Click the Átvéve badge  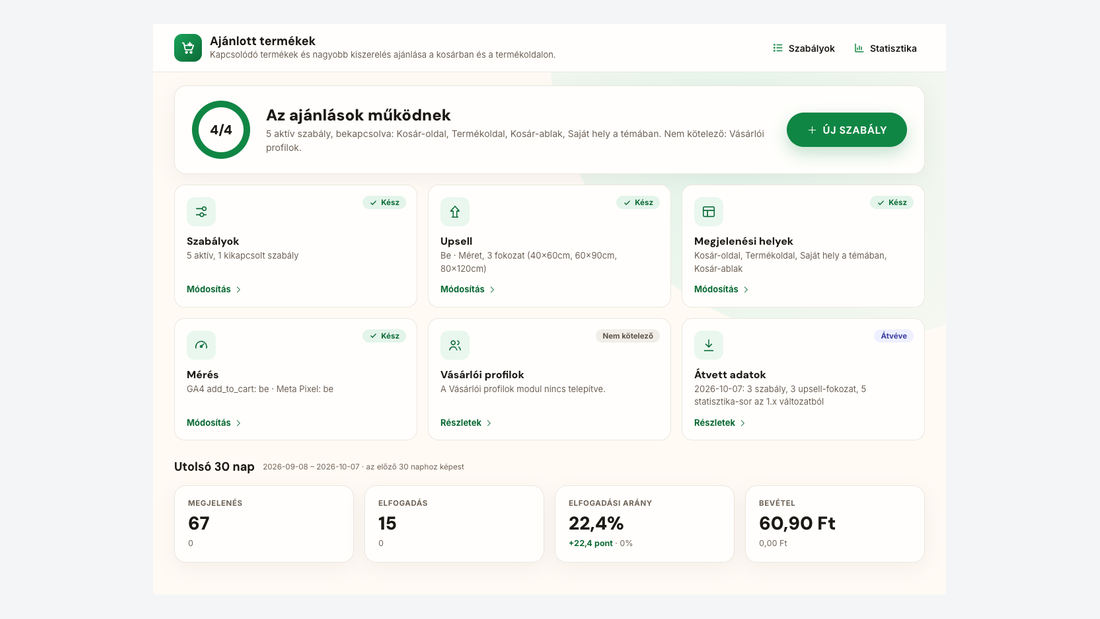point(894,335)
